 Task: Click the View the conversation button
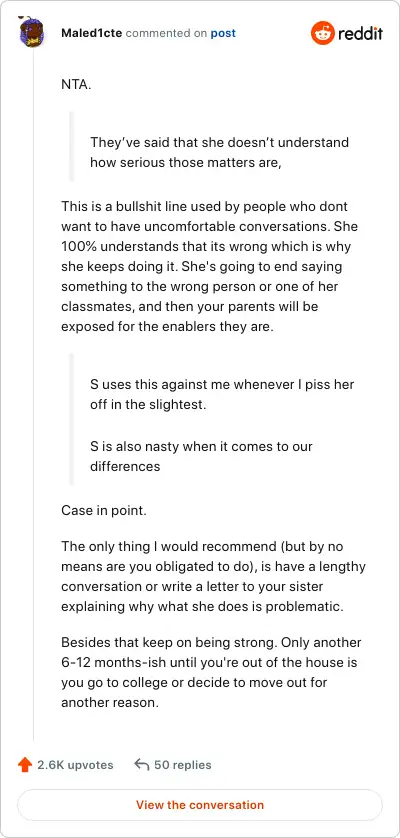[200, 805]
